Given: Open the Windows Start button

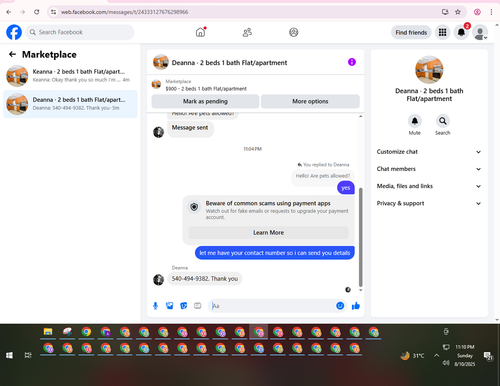Looking at the screenshot, I should [9, 356].
